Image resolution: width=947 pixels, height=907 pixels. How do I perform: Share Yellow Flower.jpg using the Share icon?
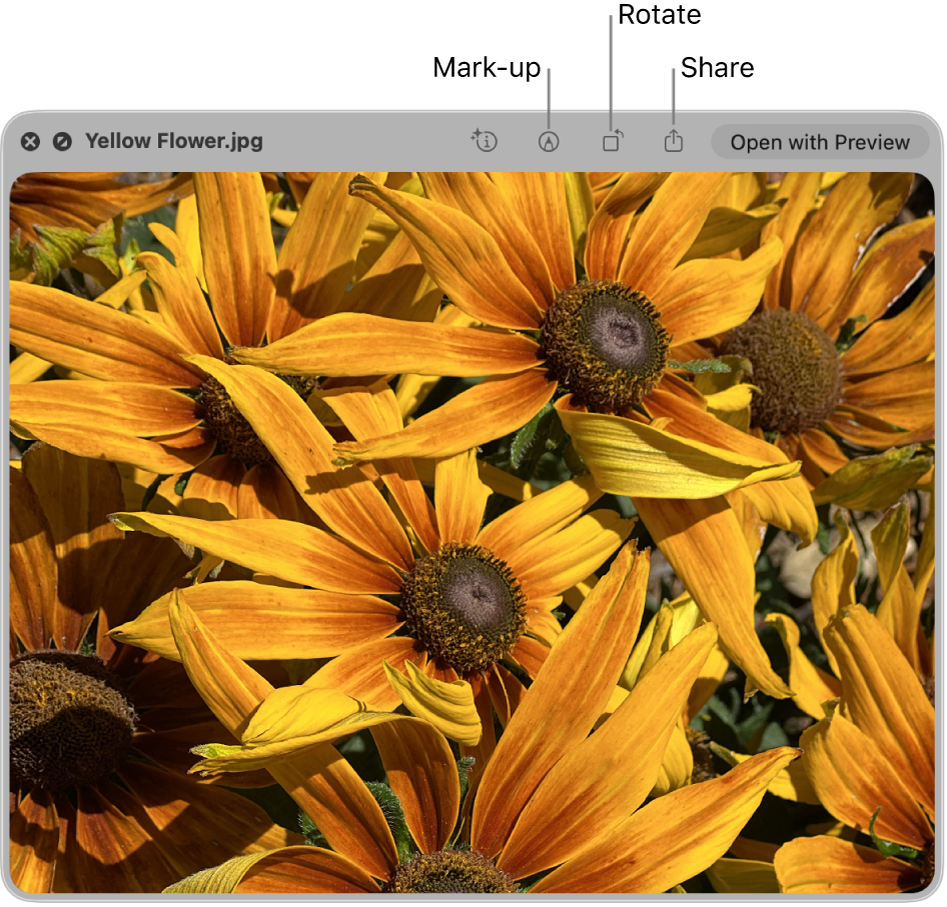(x=672, y=141)
